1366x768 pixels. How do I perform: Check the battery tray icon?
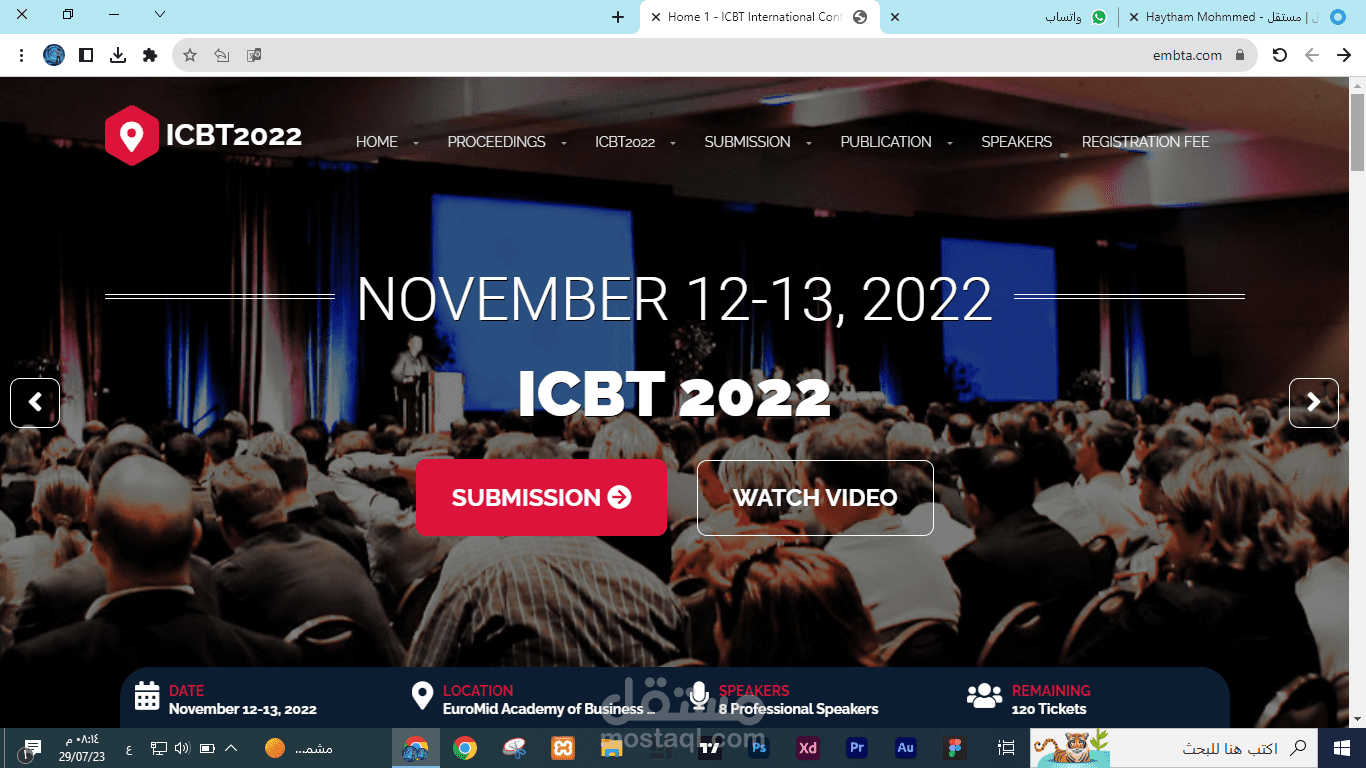point(207,748)
